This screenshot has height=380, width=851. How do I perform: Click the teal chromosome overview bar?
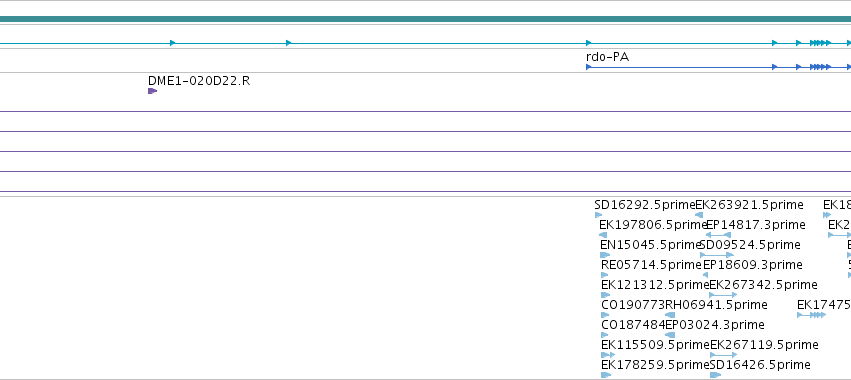click(x=426, y=20)
